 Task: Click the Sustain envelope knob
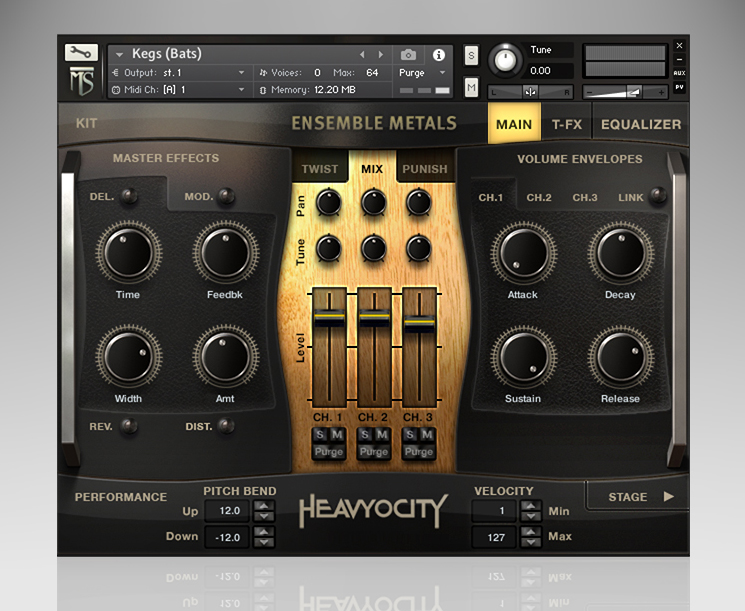(x=524, y=357)
